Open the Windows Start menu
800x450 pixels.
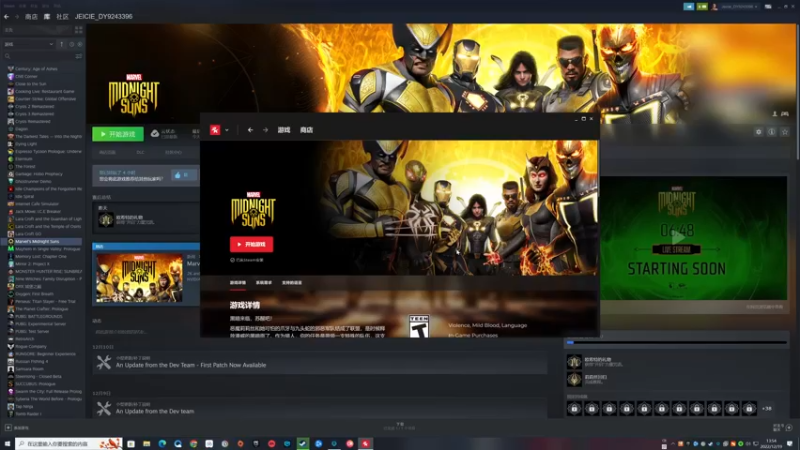pos(7,444)
